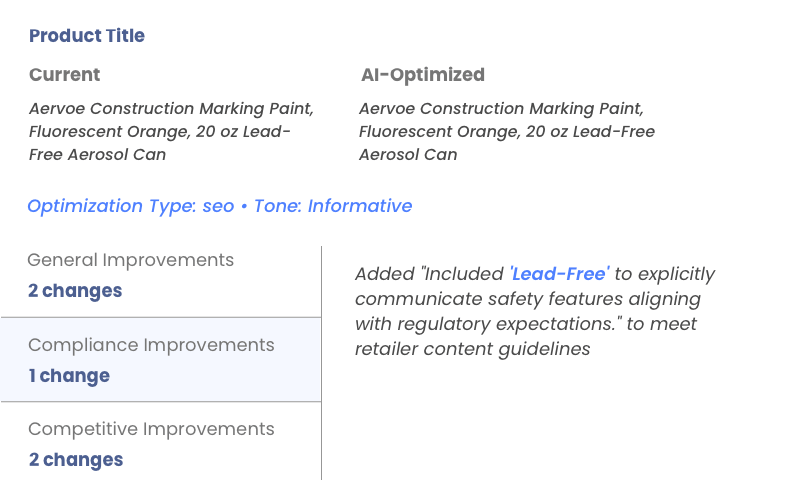The height and width of the screenshot is (493, 790).
Task: Click Aerosol Can in the AI-Optimized title
Action: pos(408,155)
